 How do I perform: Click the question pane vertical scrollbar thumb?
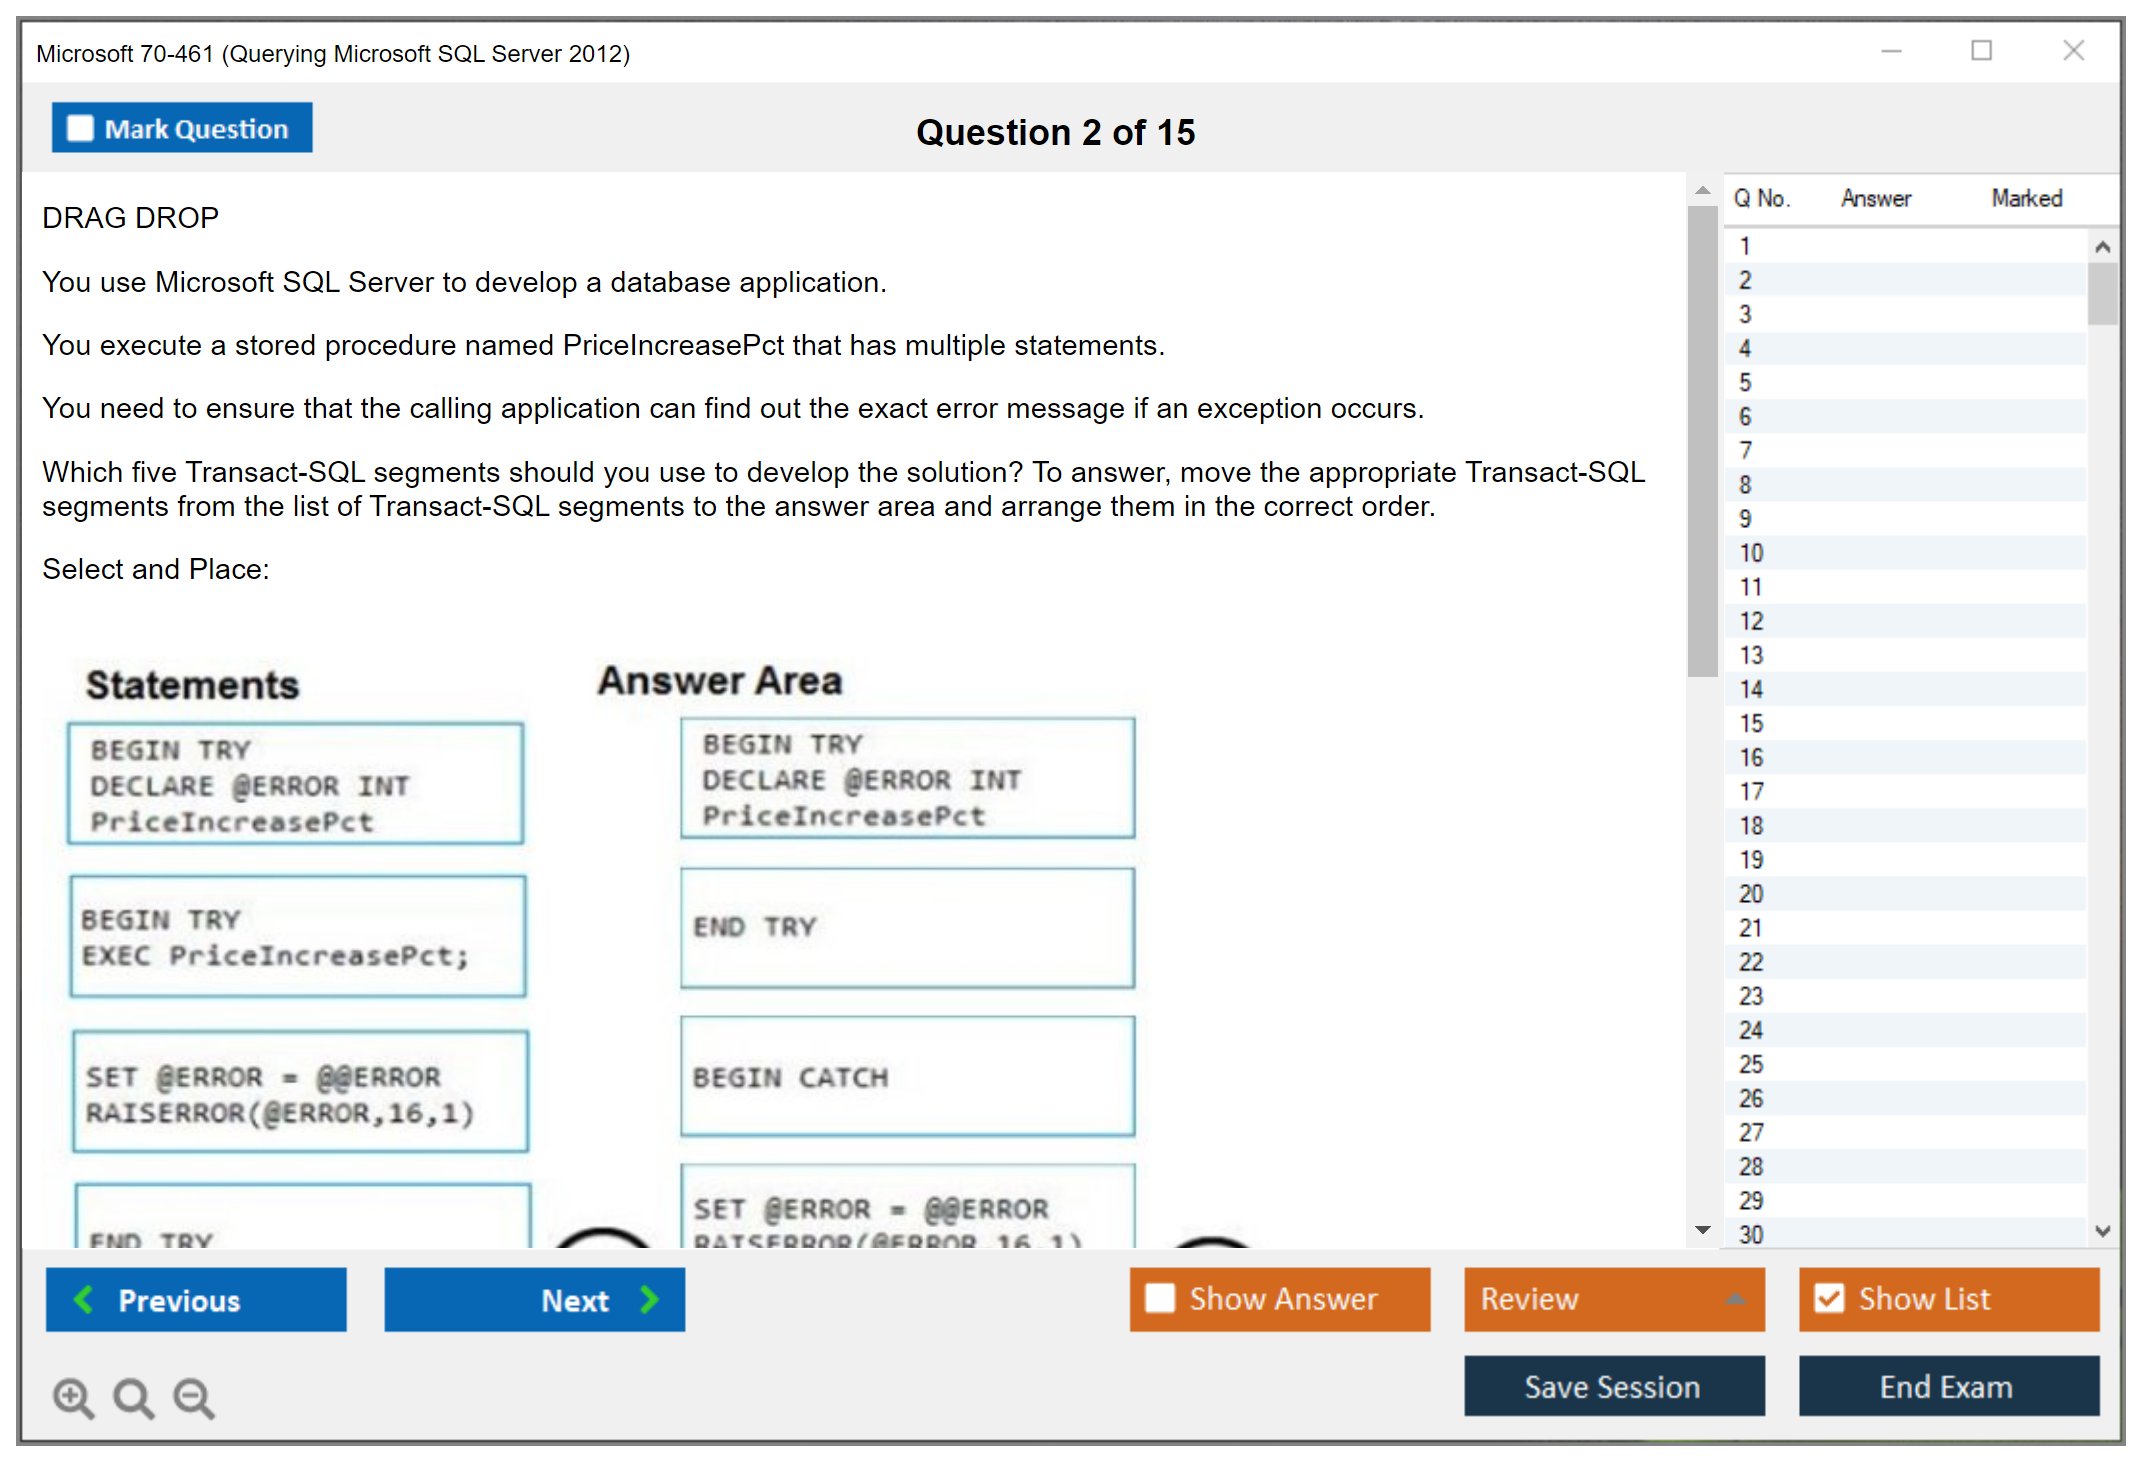(x=1702, y=440)
